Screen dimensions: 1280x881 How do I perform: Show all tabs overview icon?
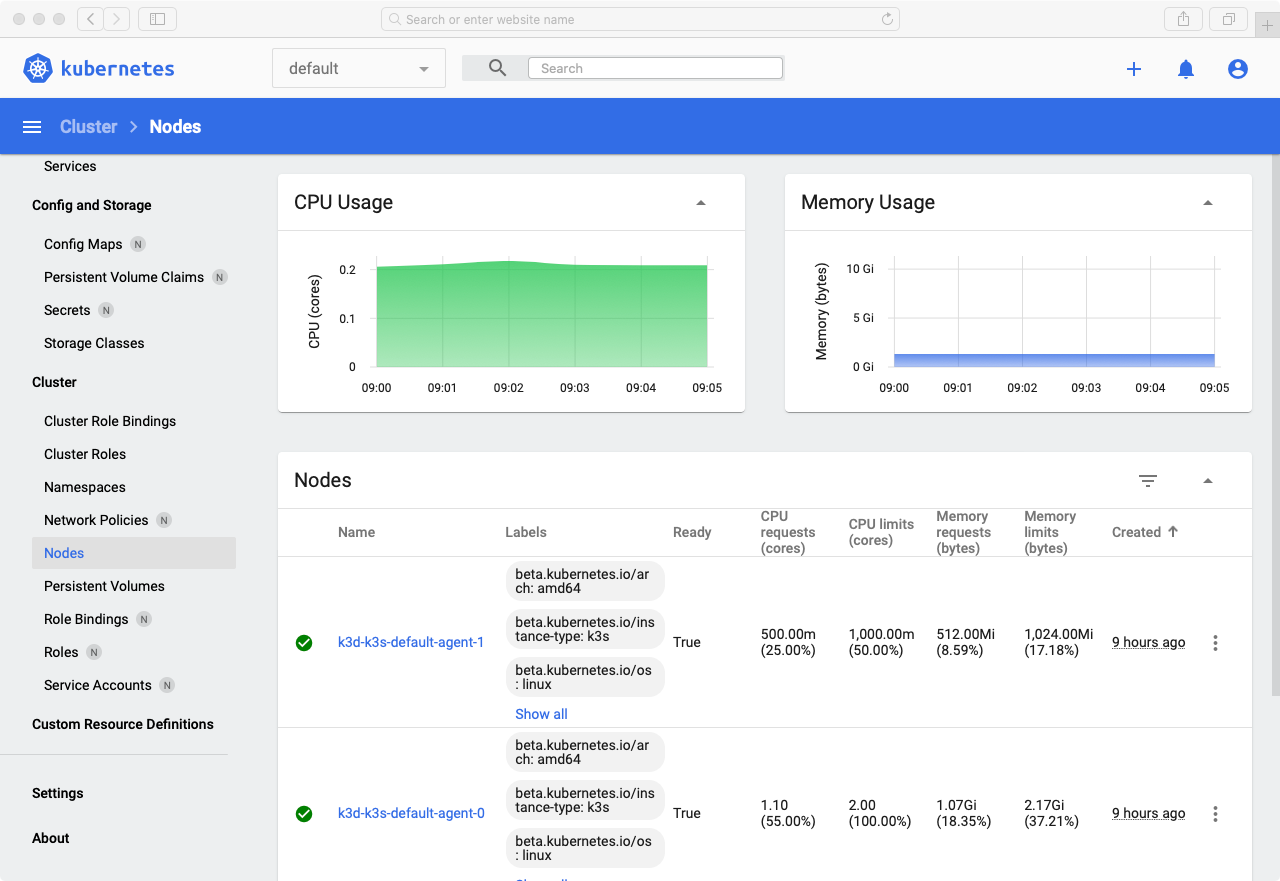click(1228, 19)
